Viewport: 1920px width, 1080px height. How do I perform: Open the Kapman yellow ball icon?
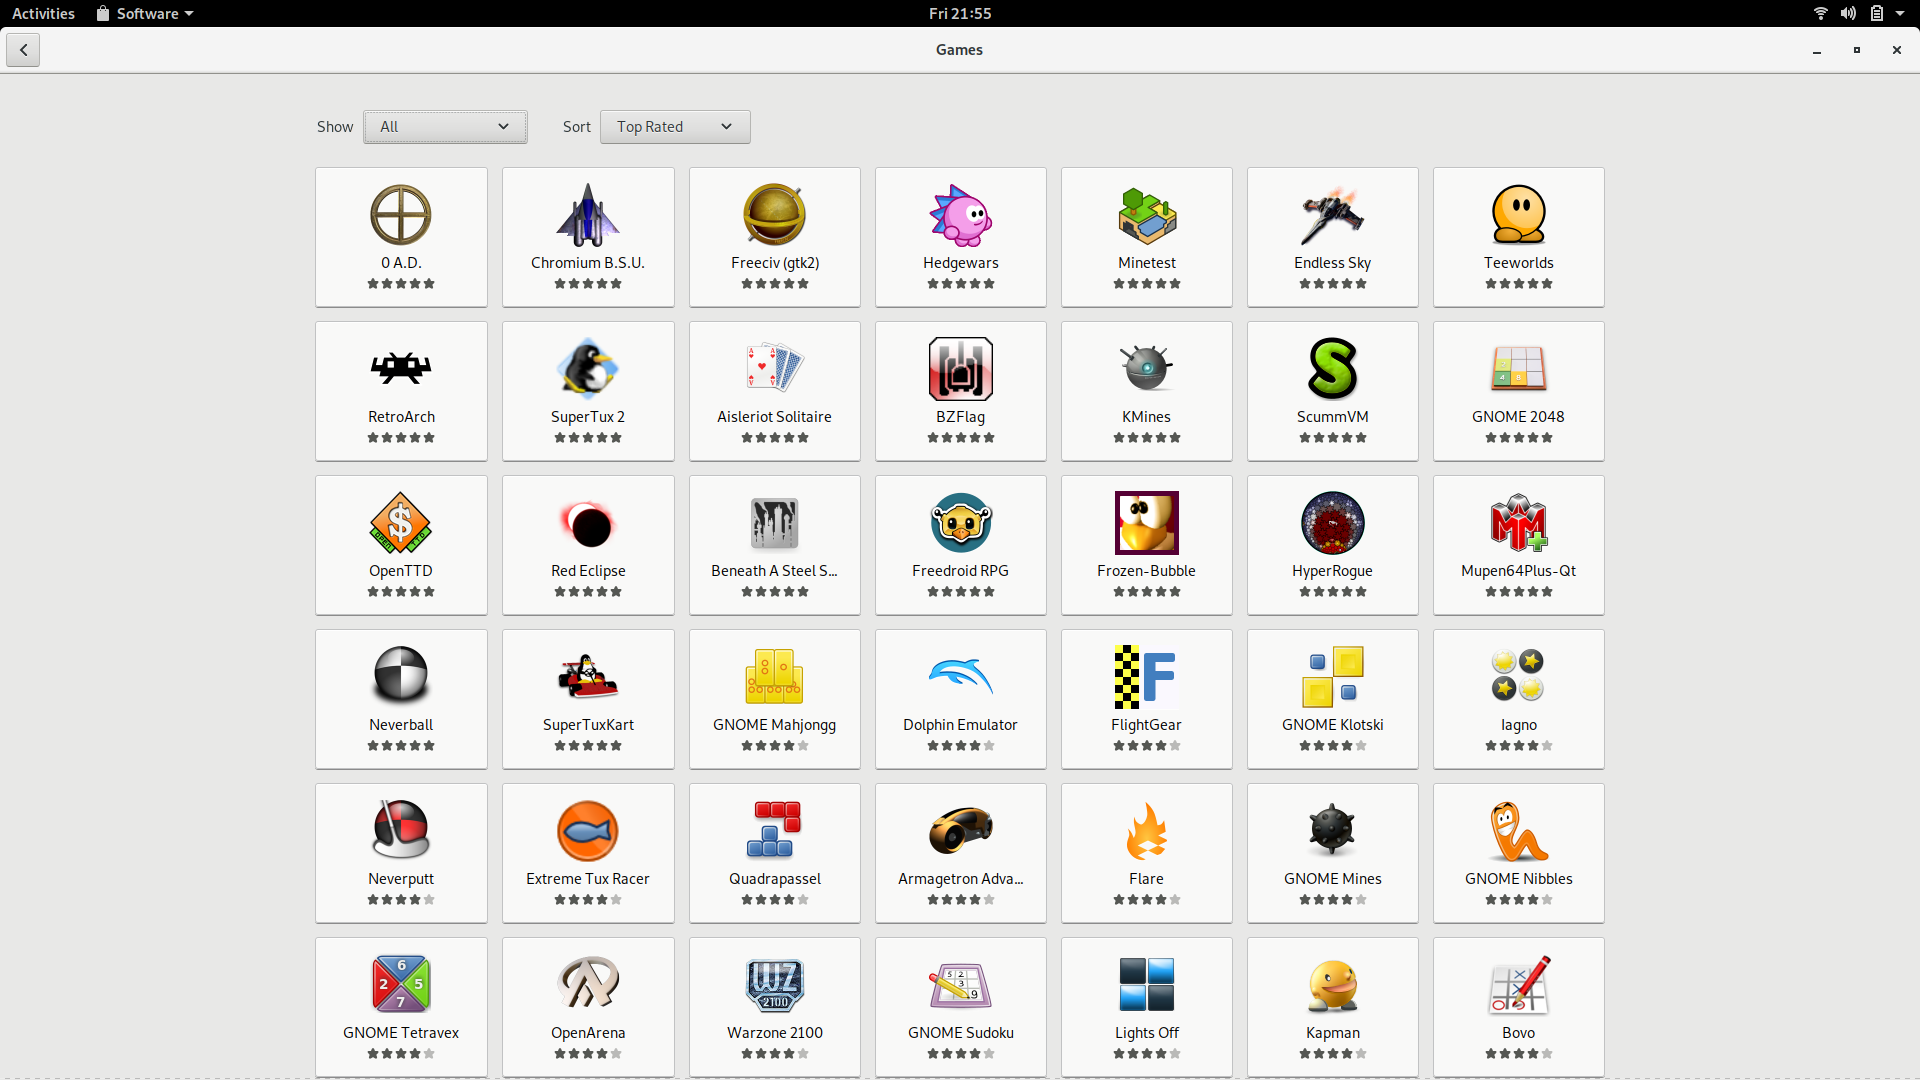(1333, 985)
